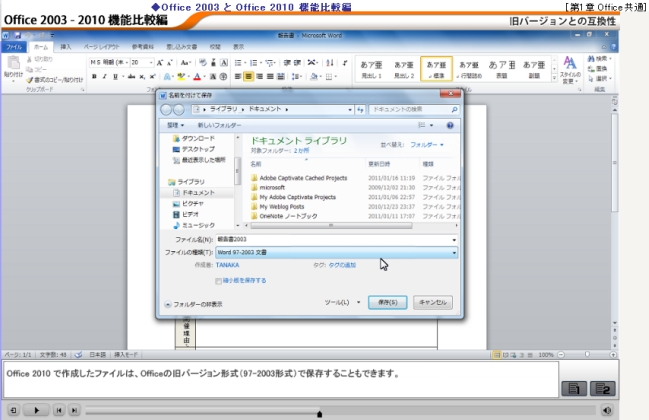Image resolution: width=649 pixels, height=420 pixels.
Task: Open the file type dropdown
Action: 454,252
